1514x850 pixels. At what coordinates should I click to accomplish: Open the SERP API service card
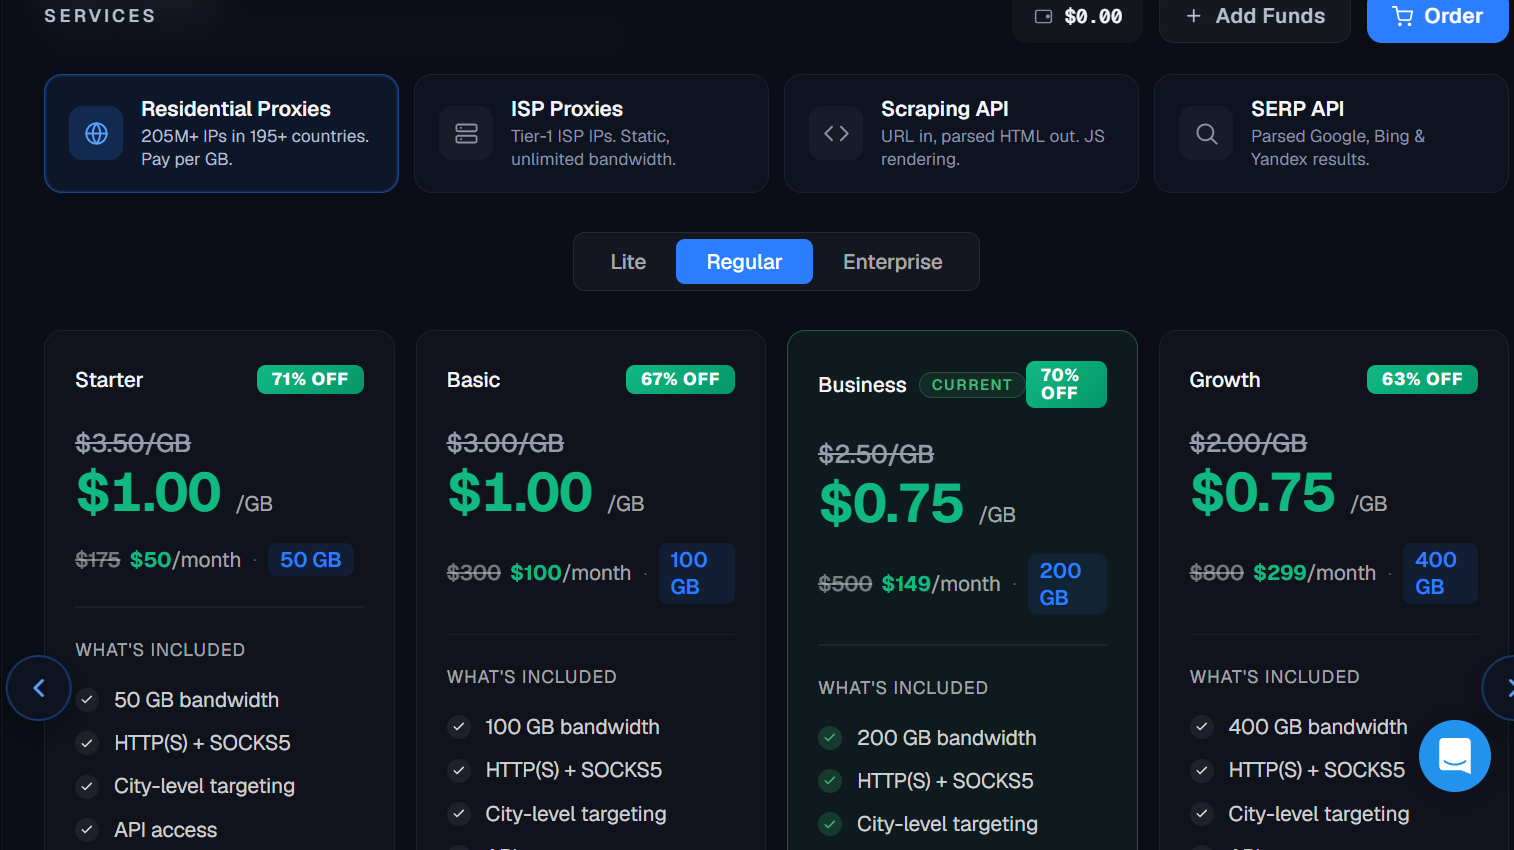[x=1331, y=133]
